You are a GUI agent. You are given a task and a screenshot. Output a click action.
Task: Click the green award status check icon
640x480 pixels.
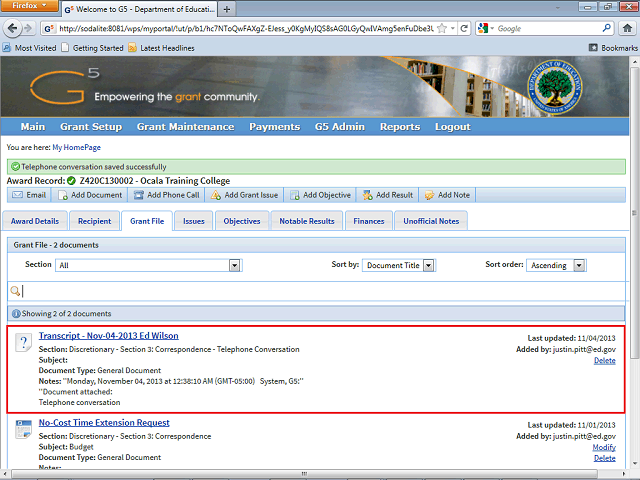(71, 180)
